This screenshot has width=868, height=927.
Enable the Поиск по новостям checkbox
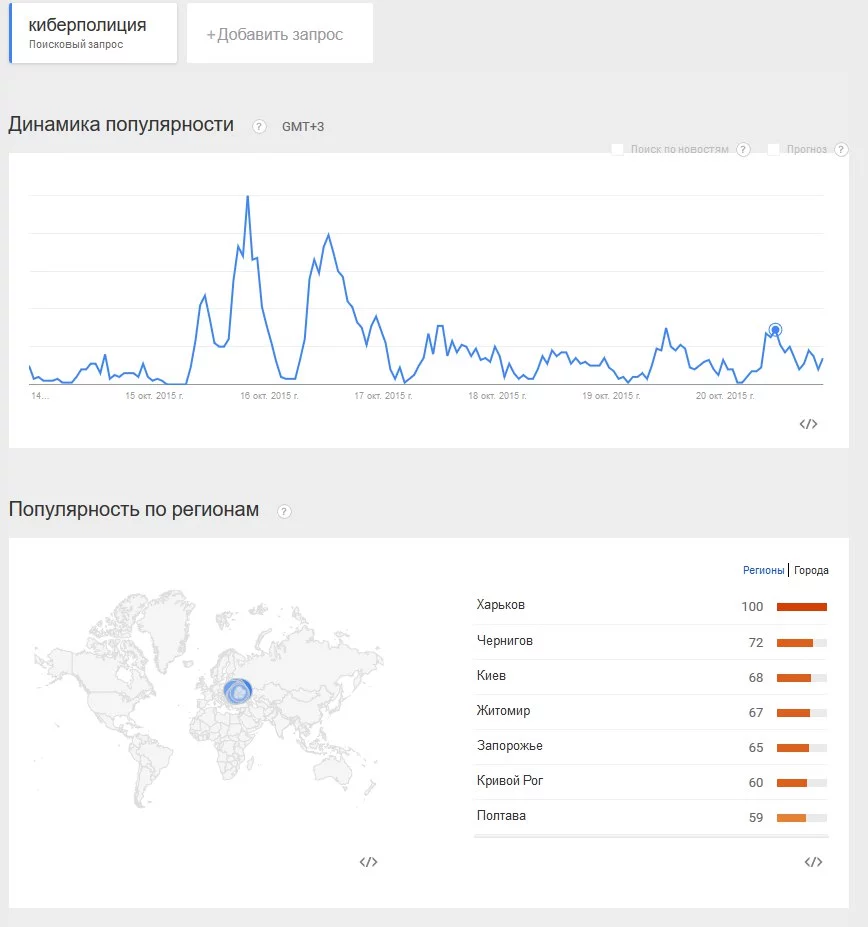click(x=618, y=150)
